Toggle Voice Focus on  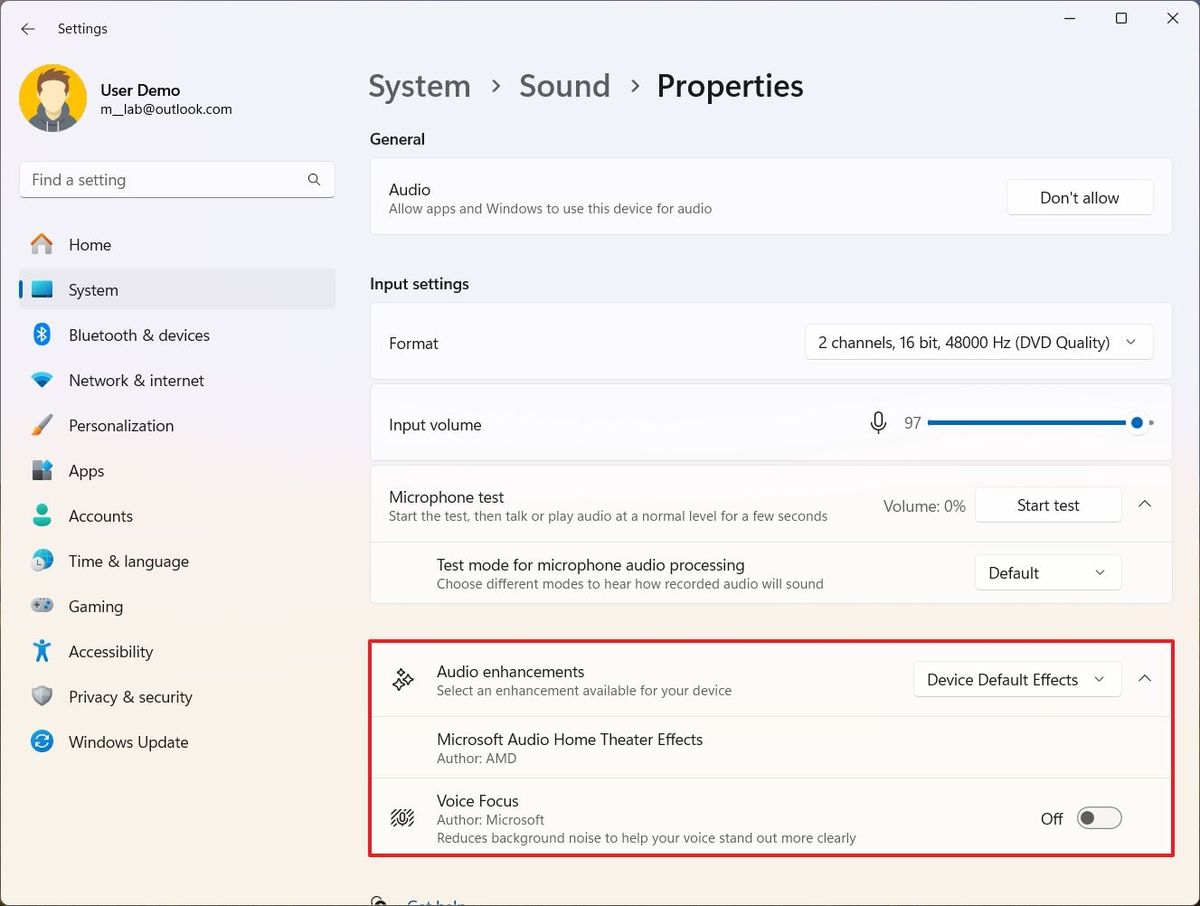pos(1098,817)
